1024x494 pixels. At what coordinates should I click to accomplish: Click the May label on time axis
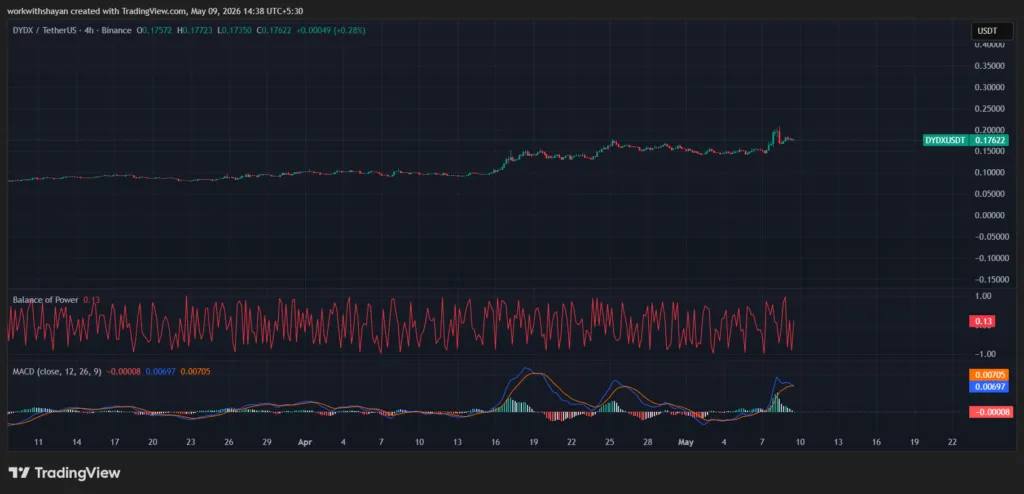685,442
